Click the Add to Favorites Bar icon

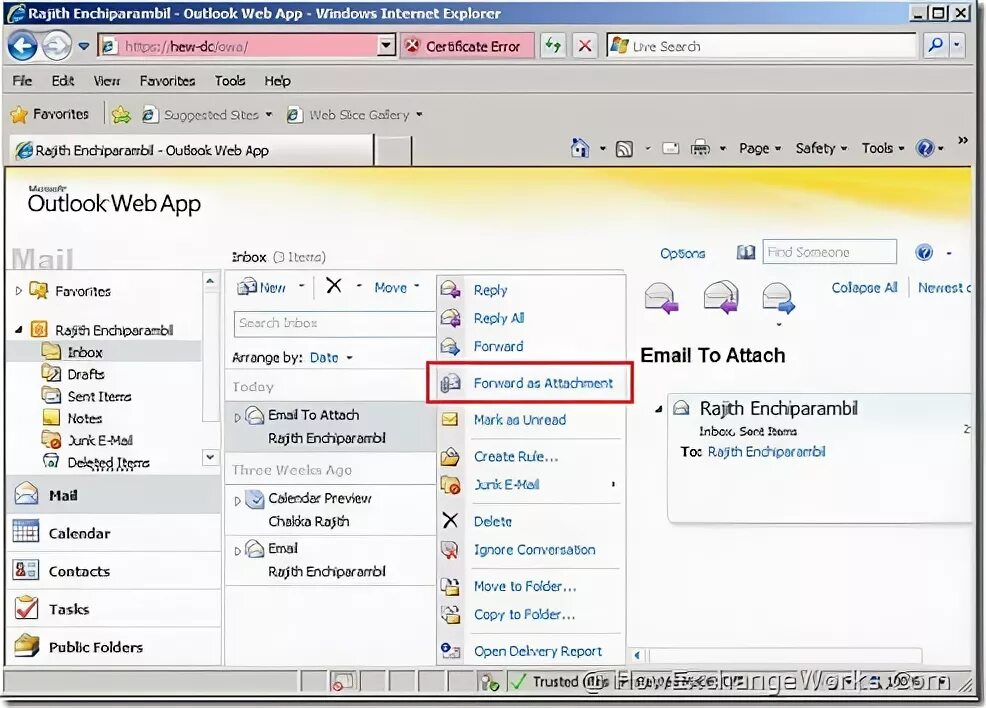[121, 114]
